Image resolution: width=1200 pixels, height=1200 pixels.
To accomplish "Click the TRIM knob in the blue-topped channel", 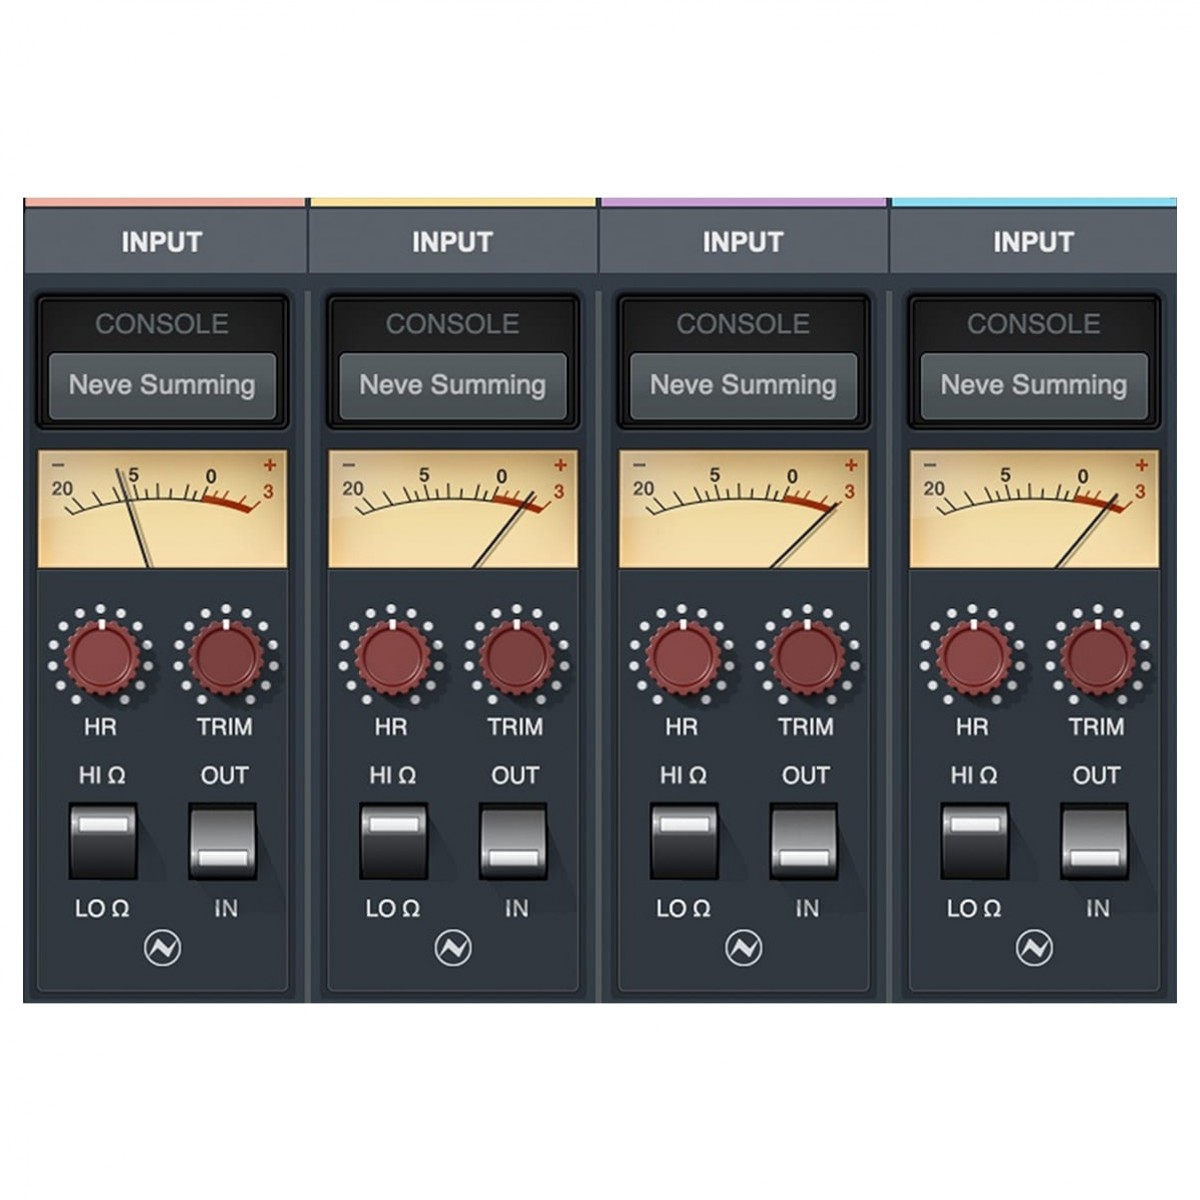I will pyautogui.click(x=1098, y=656).
